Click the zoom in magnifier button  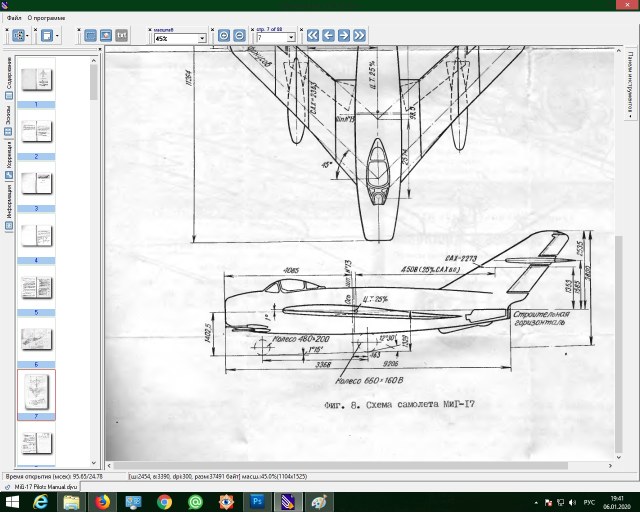224,35
